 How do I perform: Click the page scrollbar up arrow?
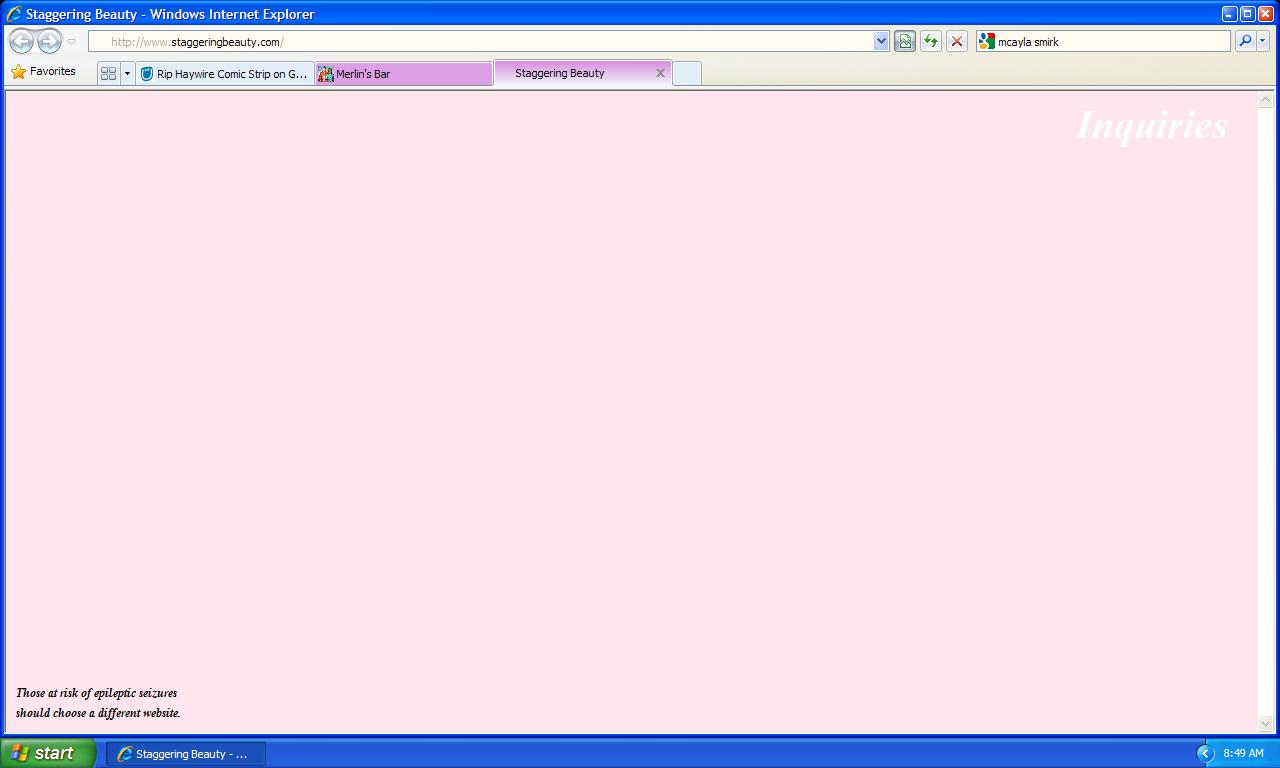1265,99
